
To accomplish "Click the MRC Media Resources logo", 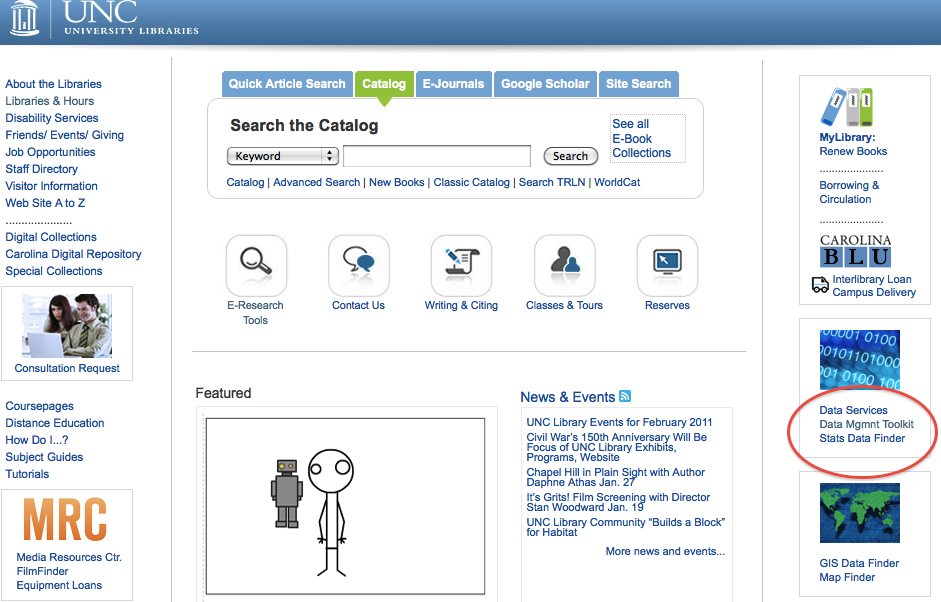I will [x=65, y=519].
